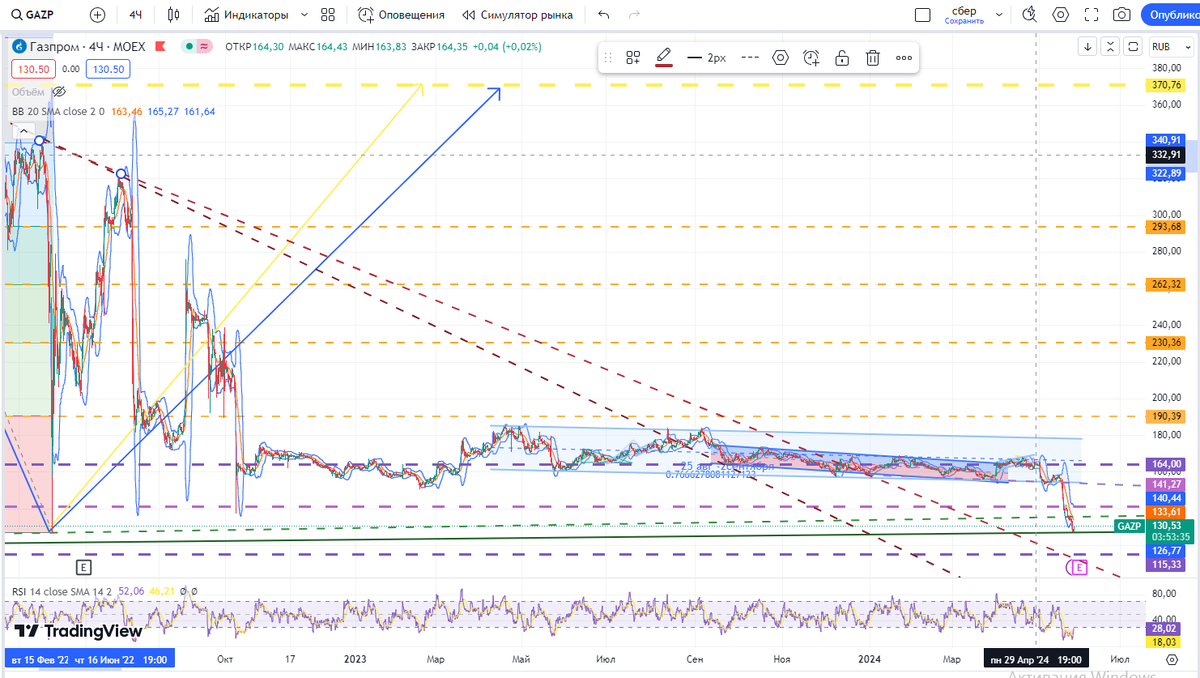This screenshot has height=678, width=1200.
Task: Add alert on the selected drawing
Action: [x=811, y=57]
